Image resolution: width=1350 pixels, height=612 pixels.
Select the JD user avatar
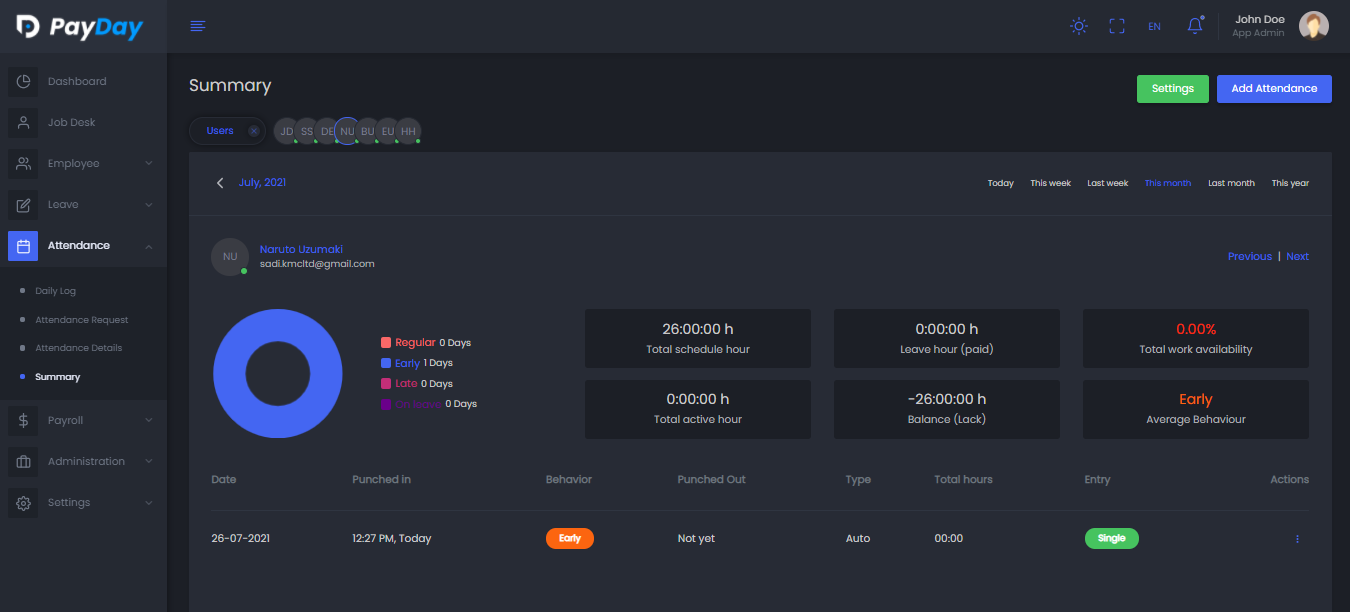pos(287,131)
